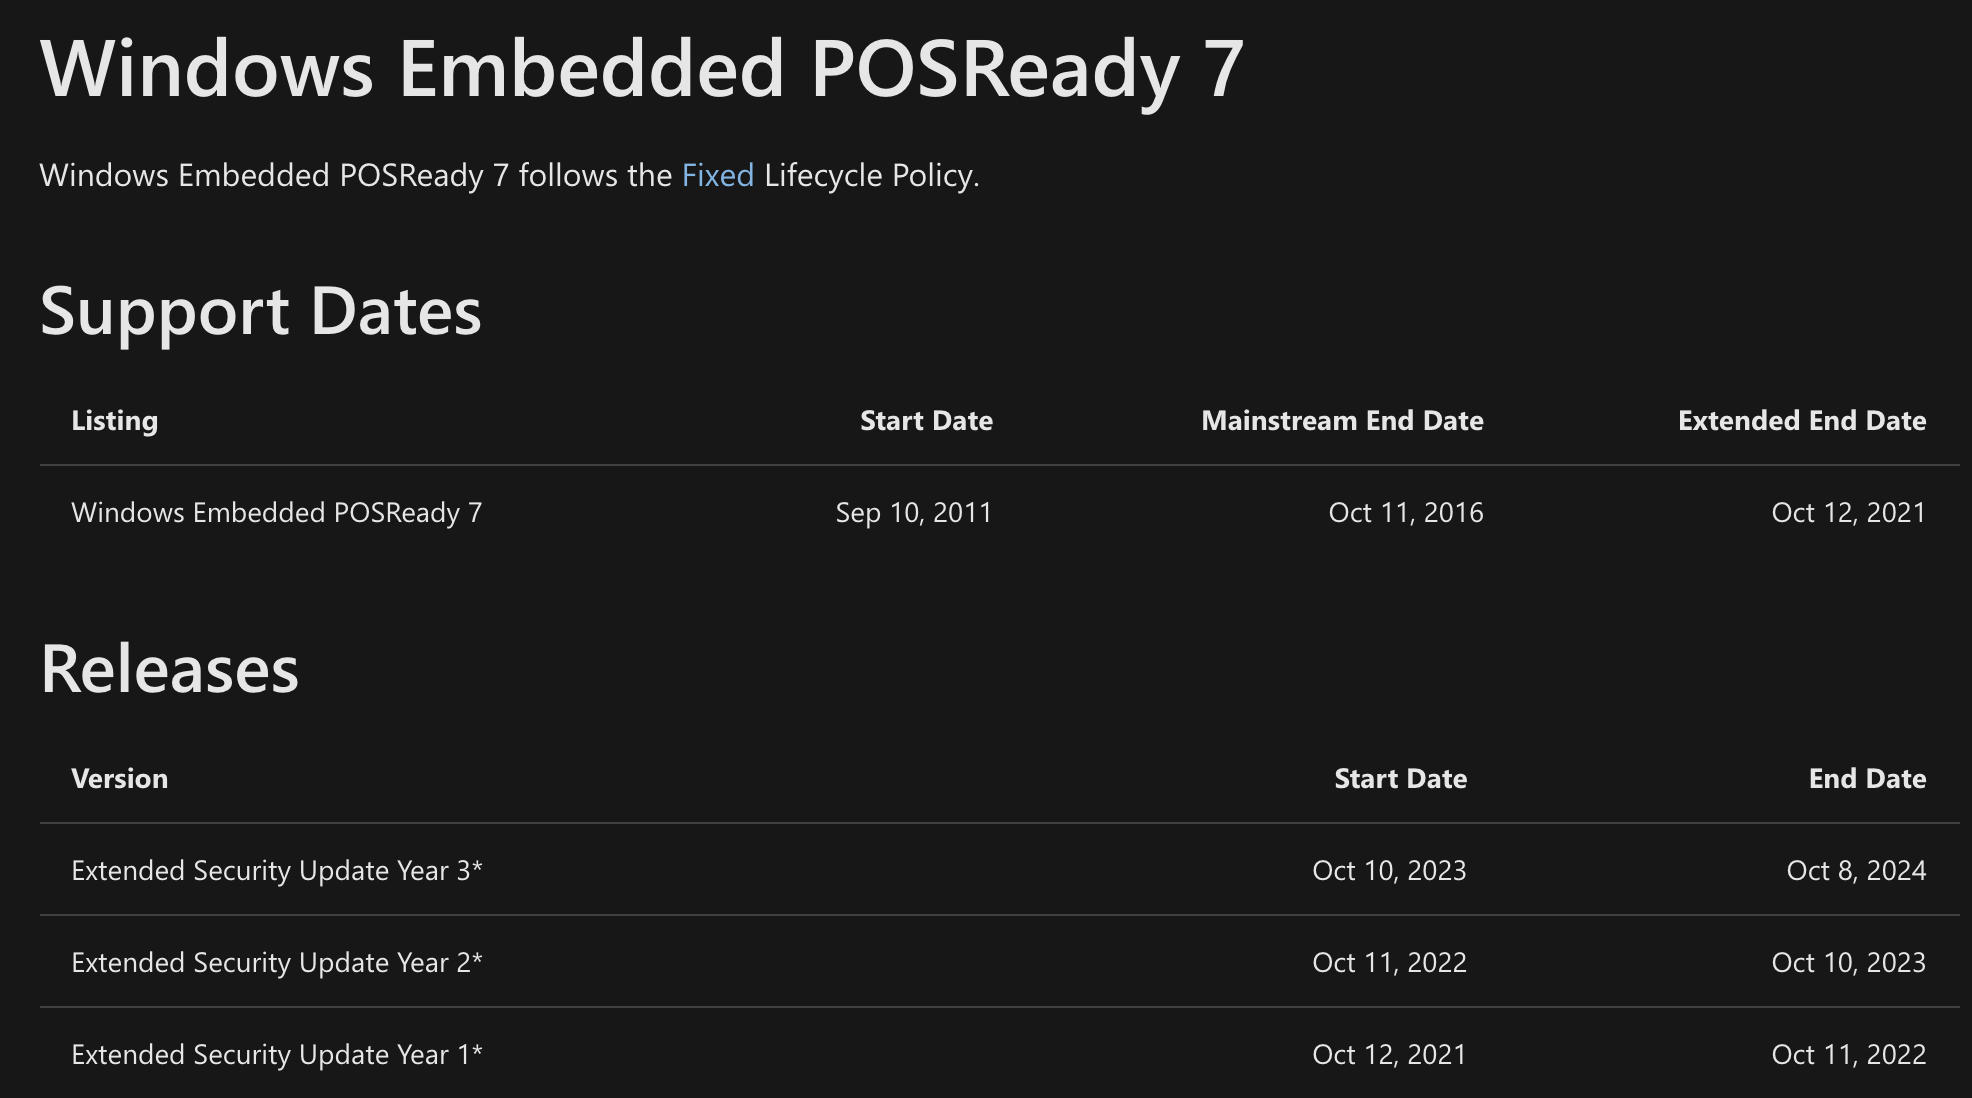Click the Version column header
The width and height of the screenshot is (1972, 1098).
point(119,779)
